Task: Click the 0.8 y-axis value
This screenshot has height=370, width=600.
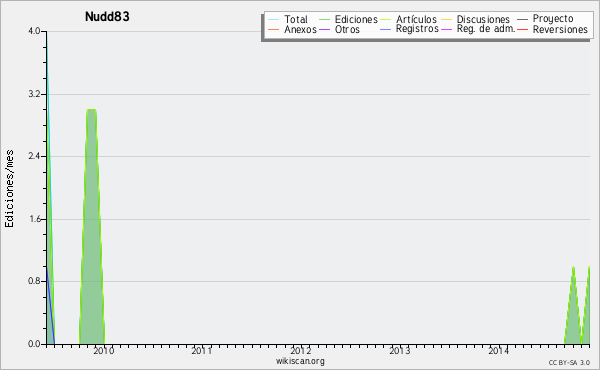Action: [34, 281]
